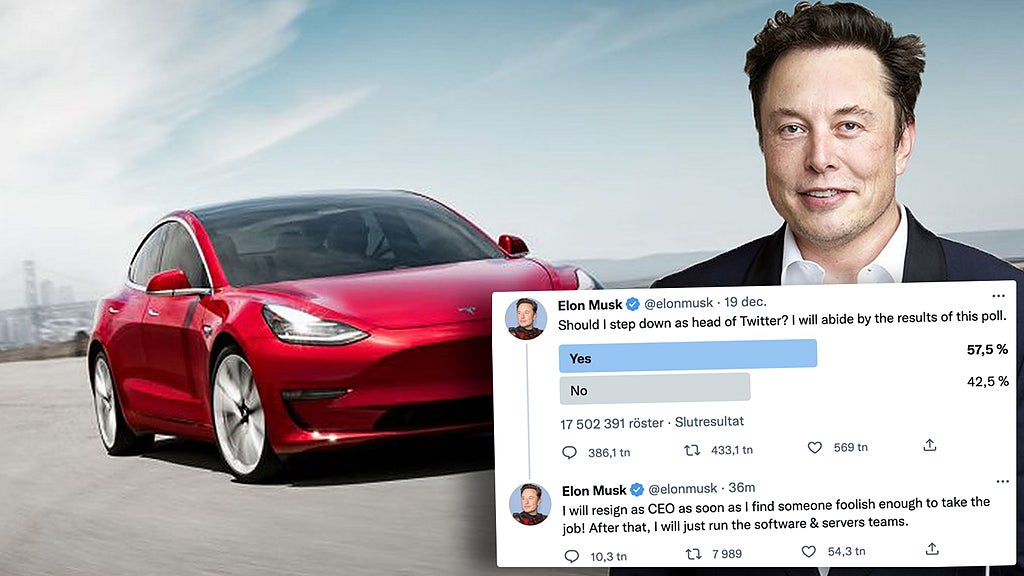
Task: Click the @elonmusk handle on the poll tweet
Action: coord(679,303)
